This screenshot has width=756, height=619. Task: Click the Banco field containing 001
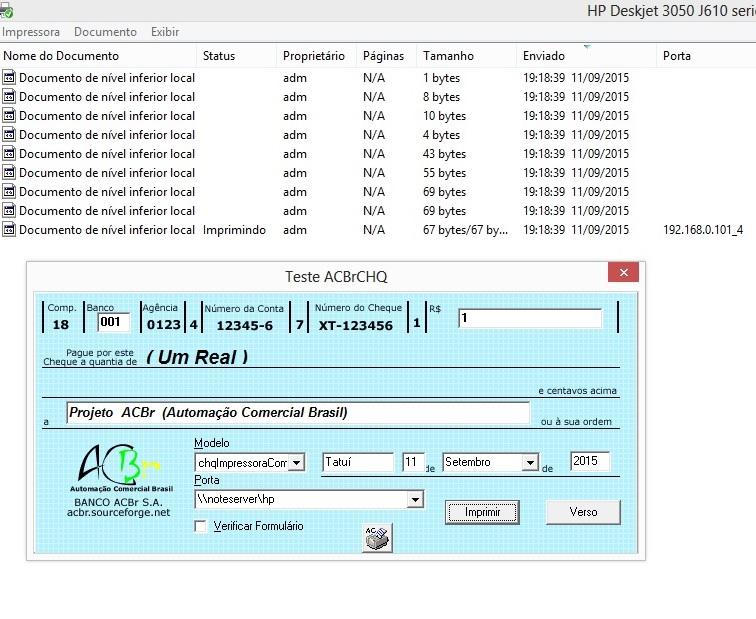click(114, 322)
